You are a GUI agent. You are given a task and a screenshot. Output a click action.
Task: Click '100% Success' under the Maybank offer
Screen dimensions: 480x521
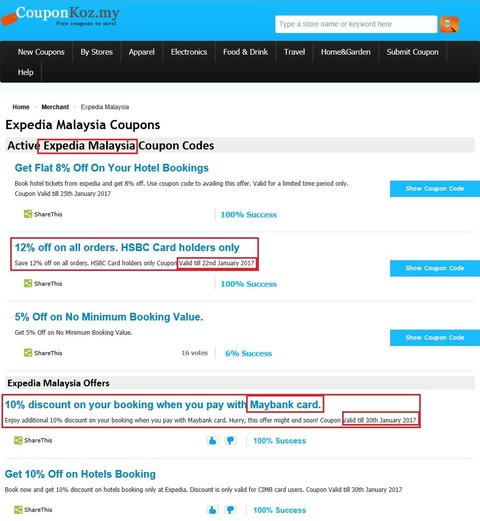[x=279, y=441]
